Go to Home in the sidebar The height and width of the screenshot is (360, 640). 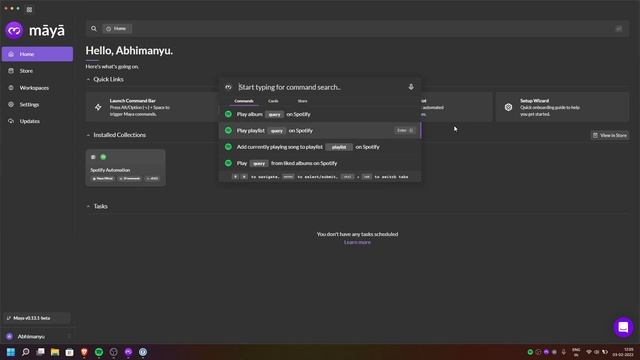(37, 54)
